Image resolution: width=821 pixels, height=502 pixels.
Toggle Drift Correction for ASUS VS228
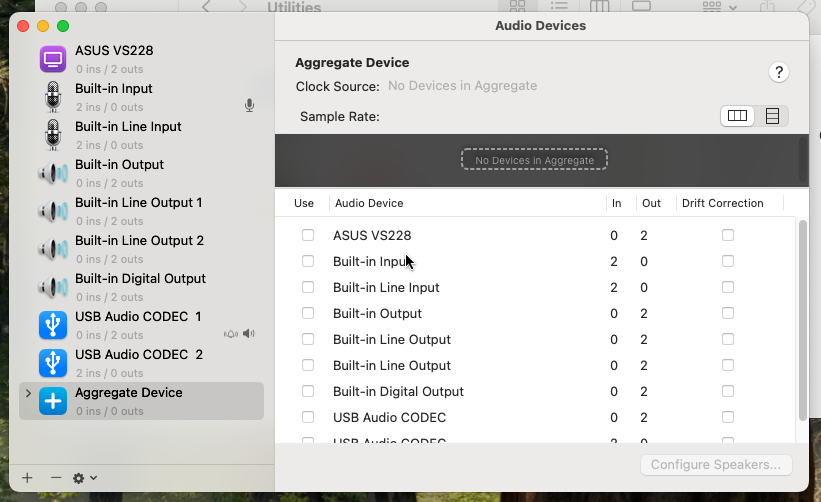[x=728, y=235]
